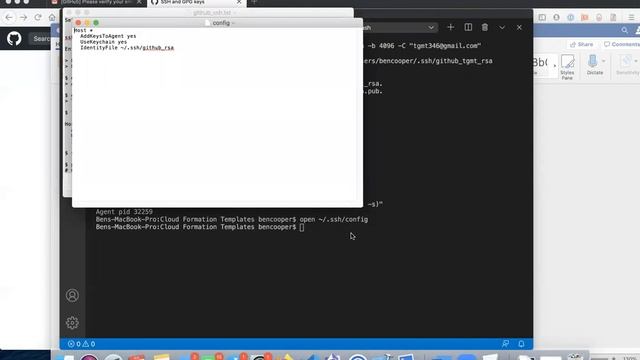Open the browser sidebar/reader icon
Screen dimensions: 640x360
tap(542, 18)
